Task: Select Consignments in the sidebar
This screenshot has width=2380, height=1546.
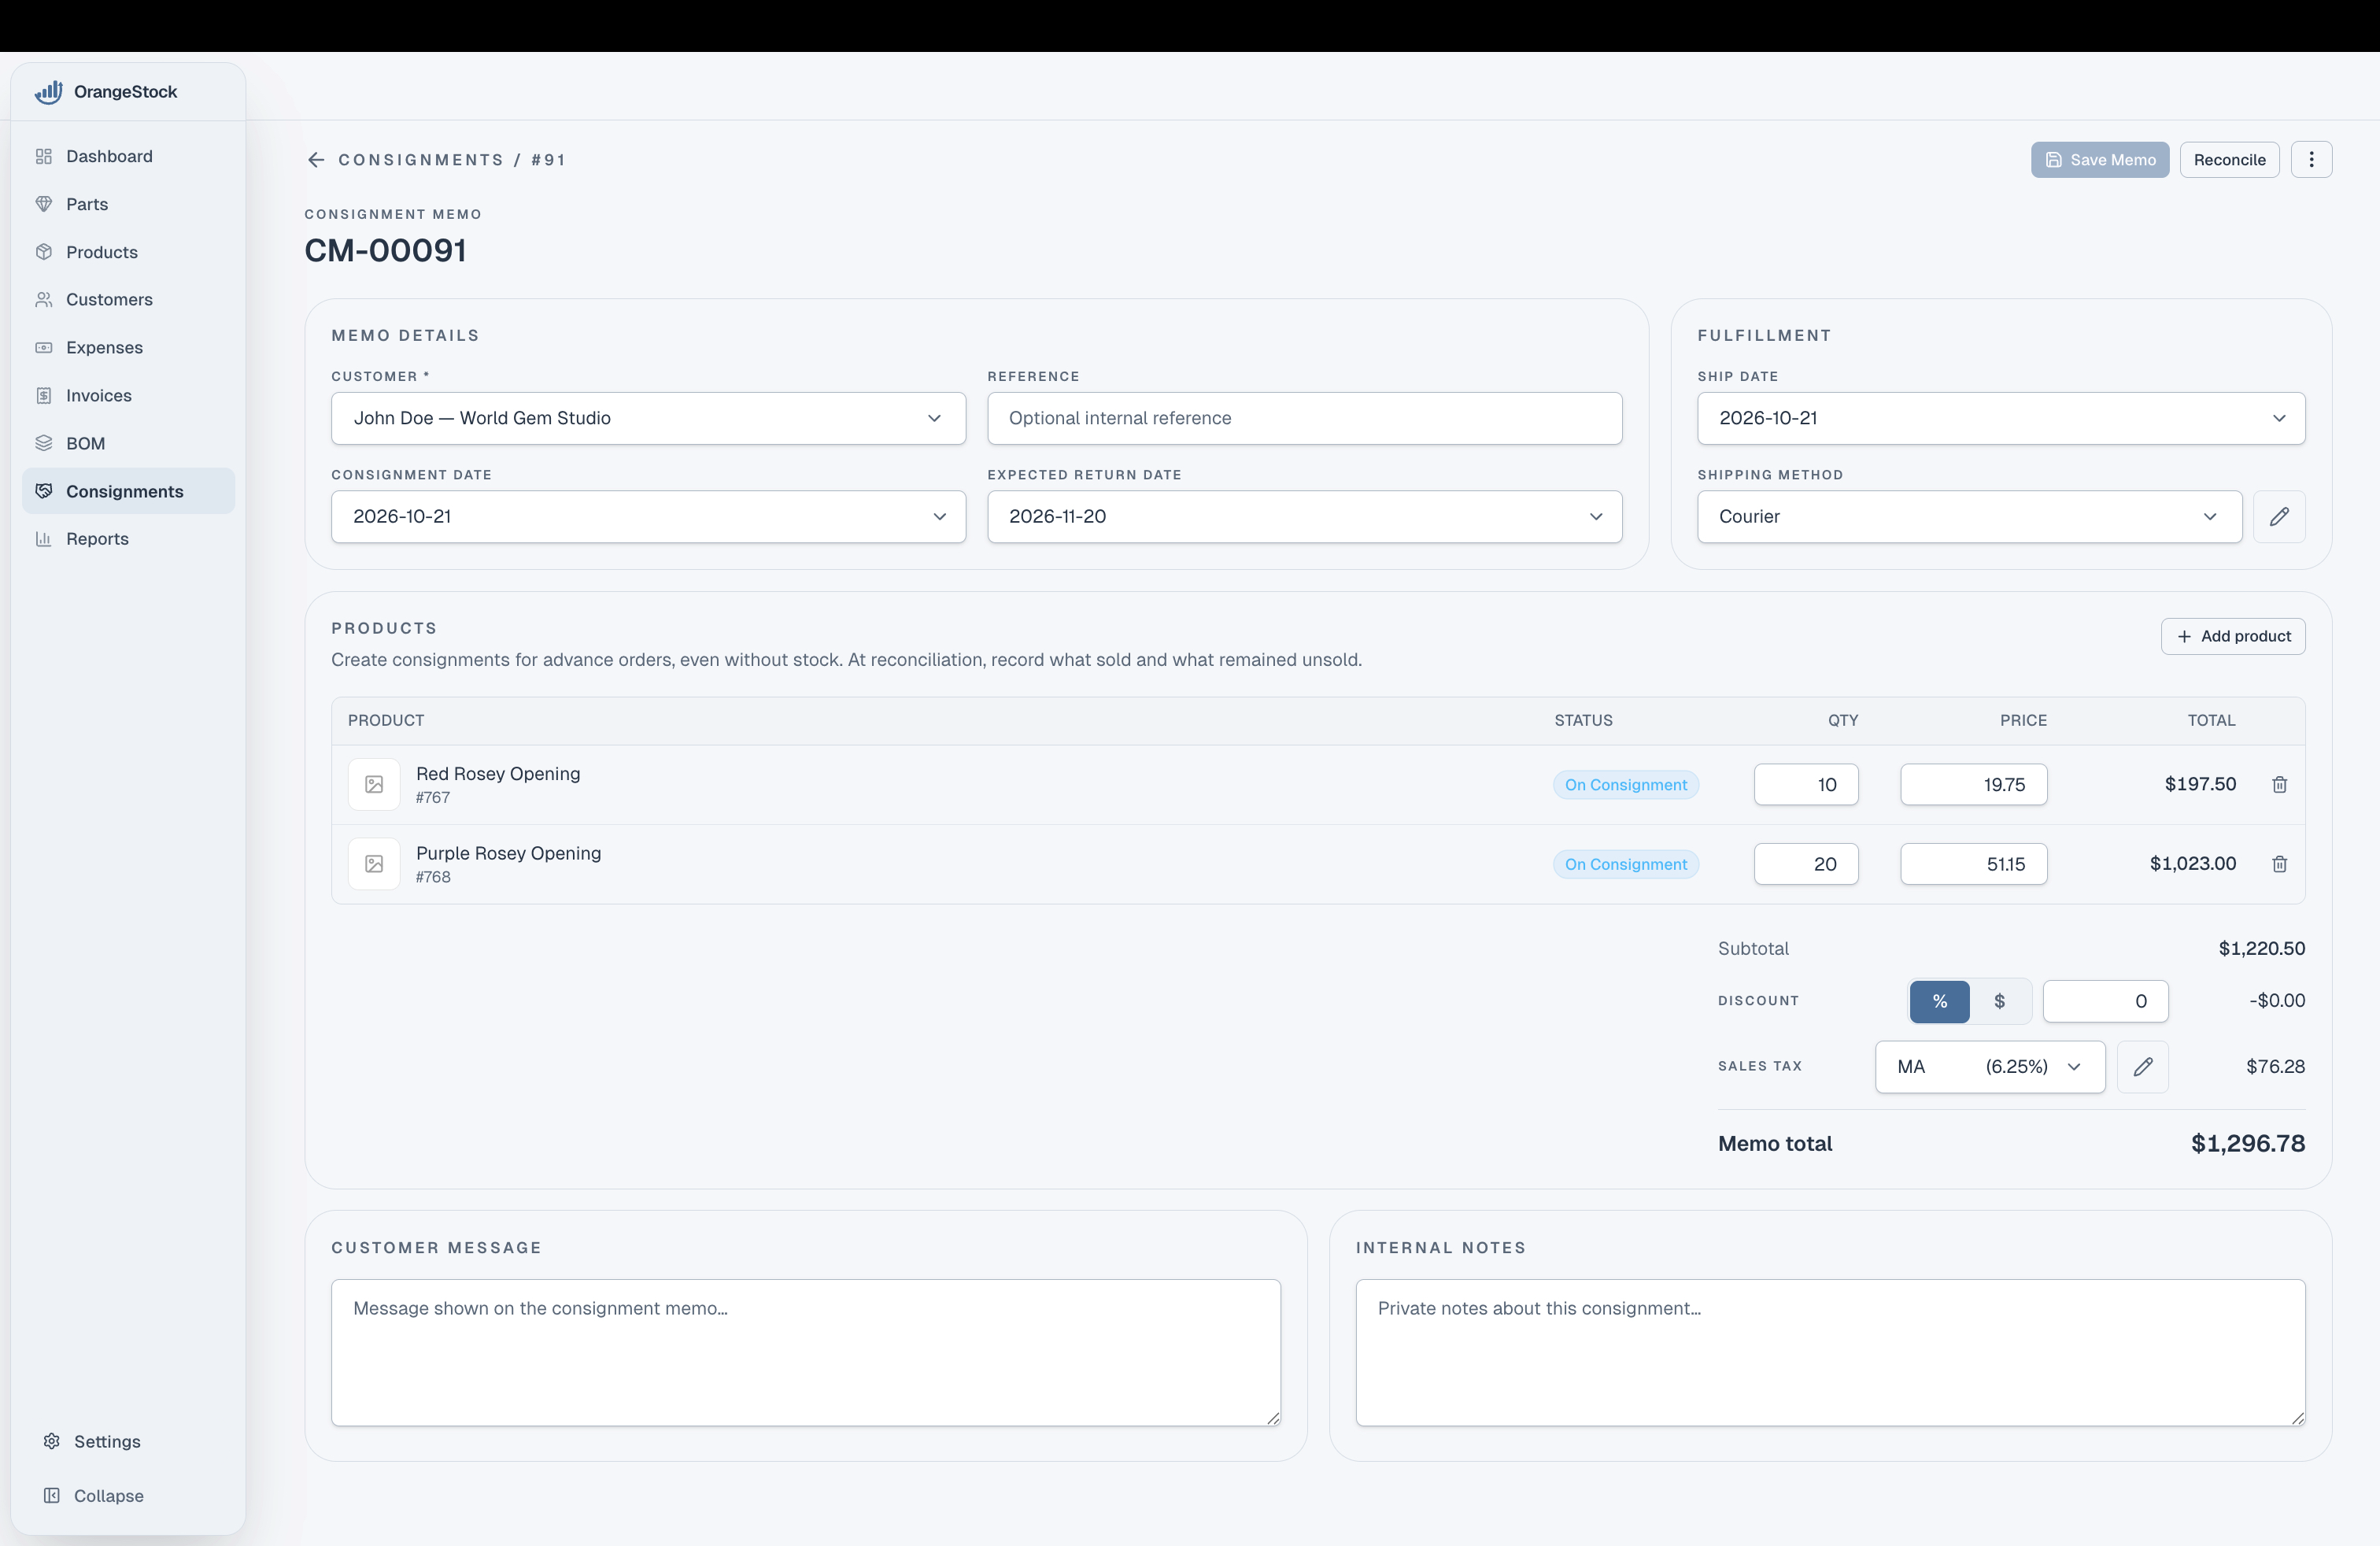Action: click(x=128, y=492)
